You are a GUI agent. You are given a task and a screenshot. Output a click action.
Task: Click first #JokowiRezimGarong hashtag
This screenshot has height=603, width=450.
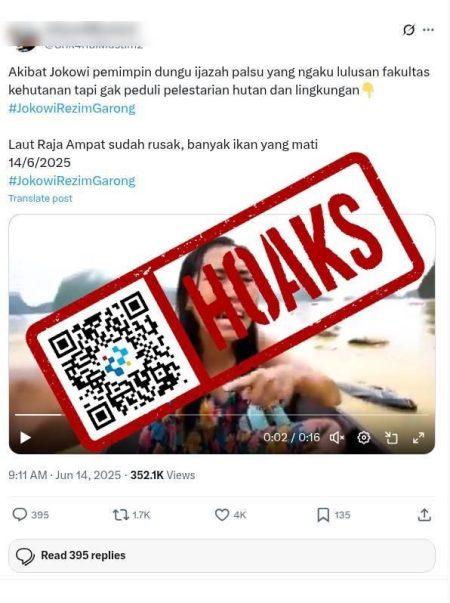point(72,108)
